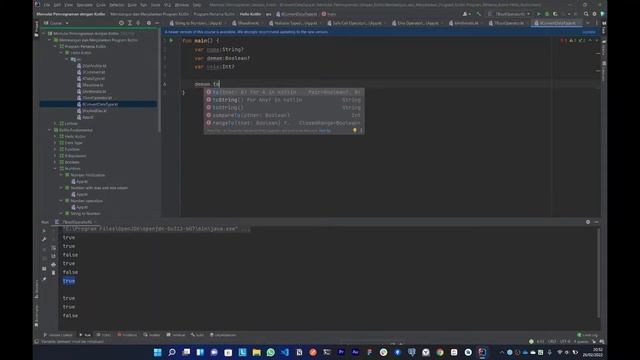This screenshot has width=640, height=360.
Task: Open the Help menu
Action: pyautogui.click(x=197, y=5)
